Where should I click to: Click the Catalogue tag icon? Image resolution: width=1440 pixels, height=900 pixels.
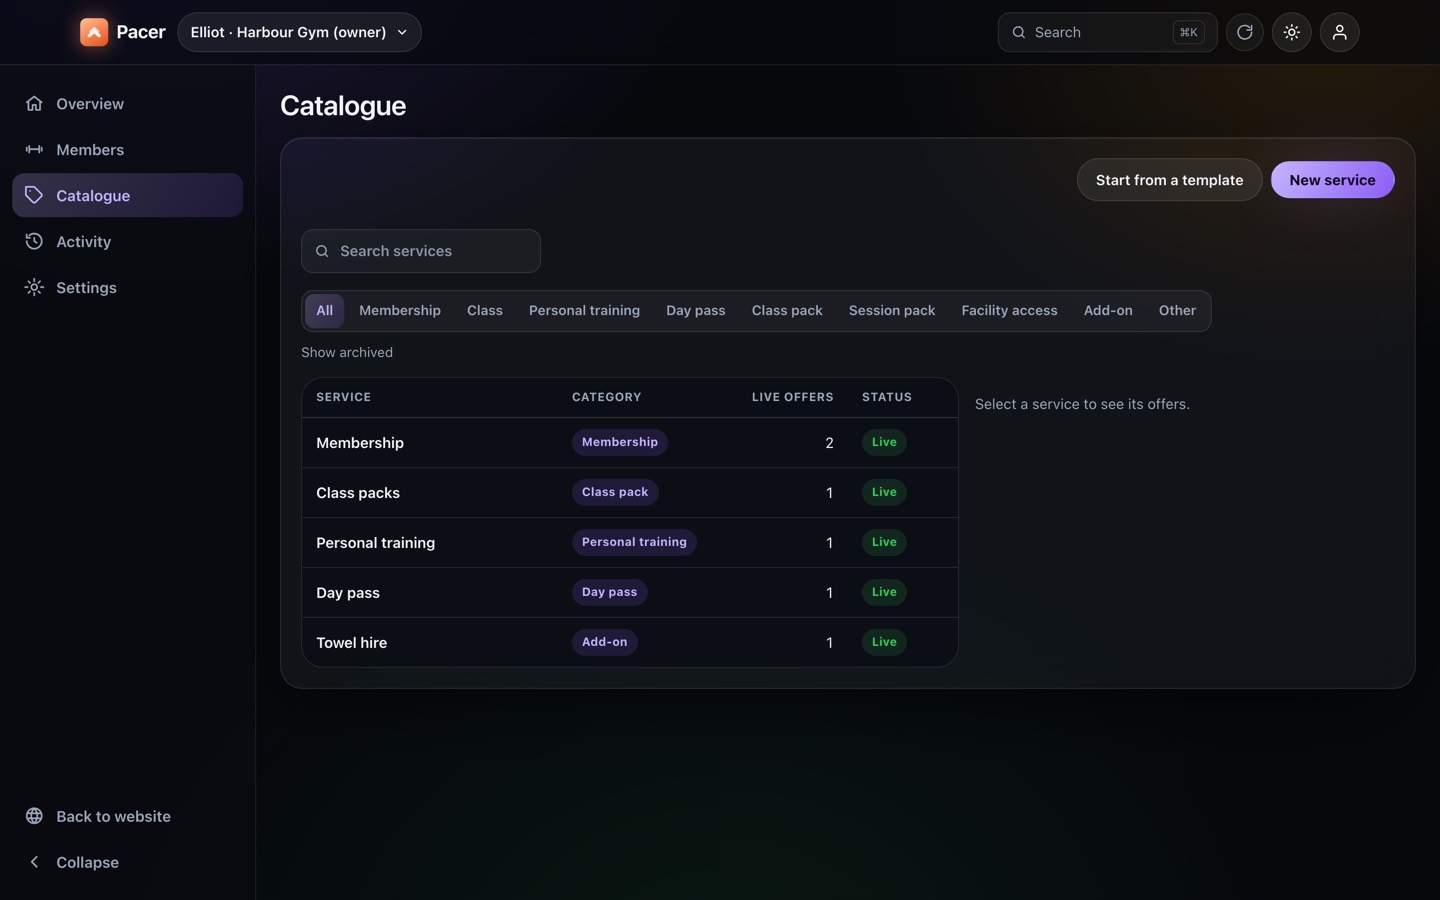(34, 195)
